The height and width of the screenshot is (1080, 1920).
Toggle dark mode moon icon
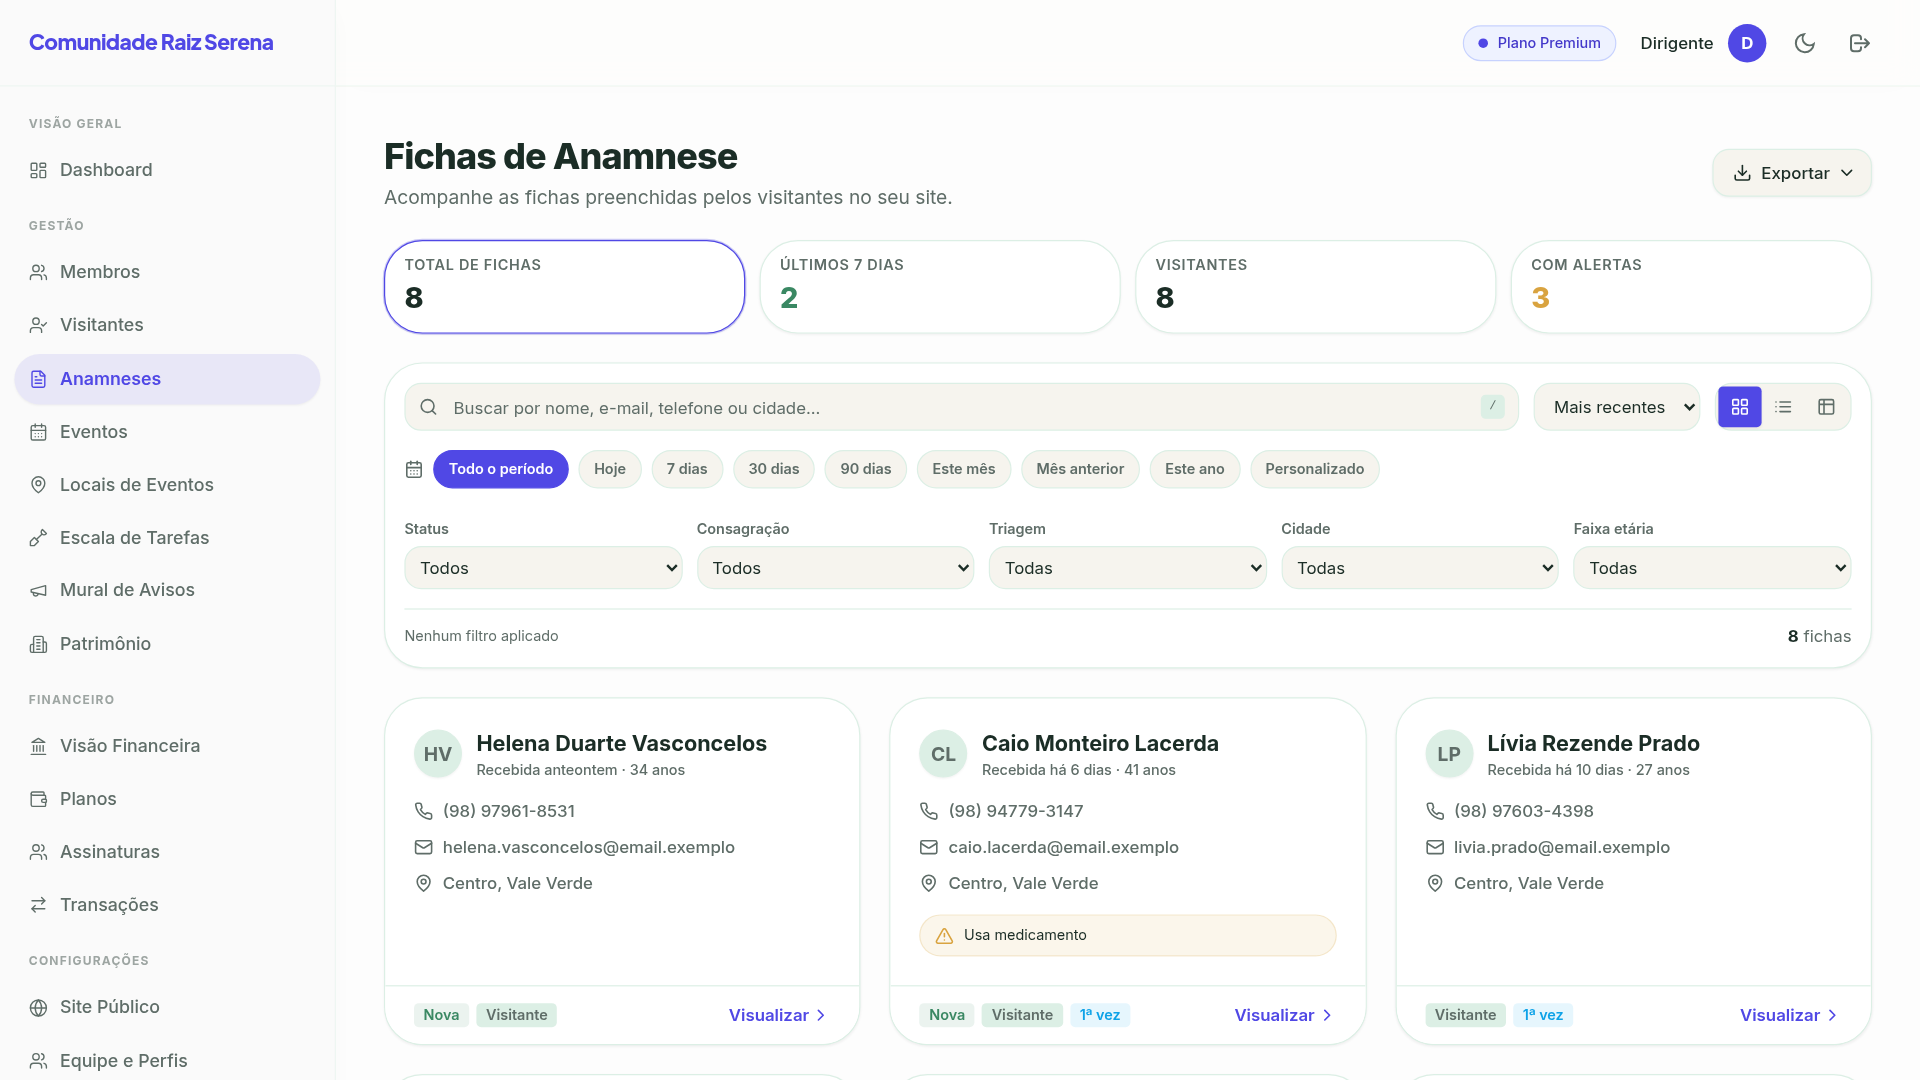1804,43
